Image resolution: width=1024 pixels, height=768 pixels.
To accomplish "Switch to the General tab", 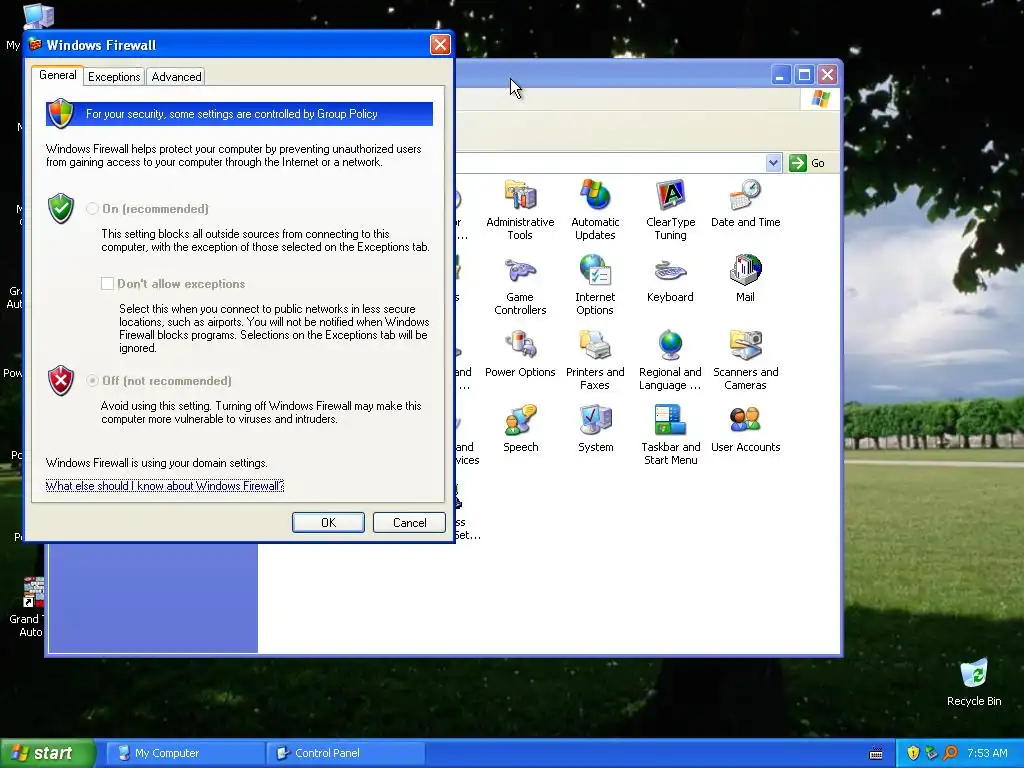I will click(x=57, y=75).
